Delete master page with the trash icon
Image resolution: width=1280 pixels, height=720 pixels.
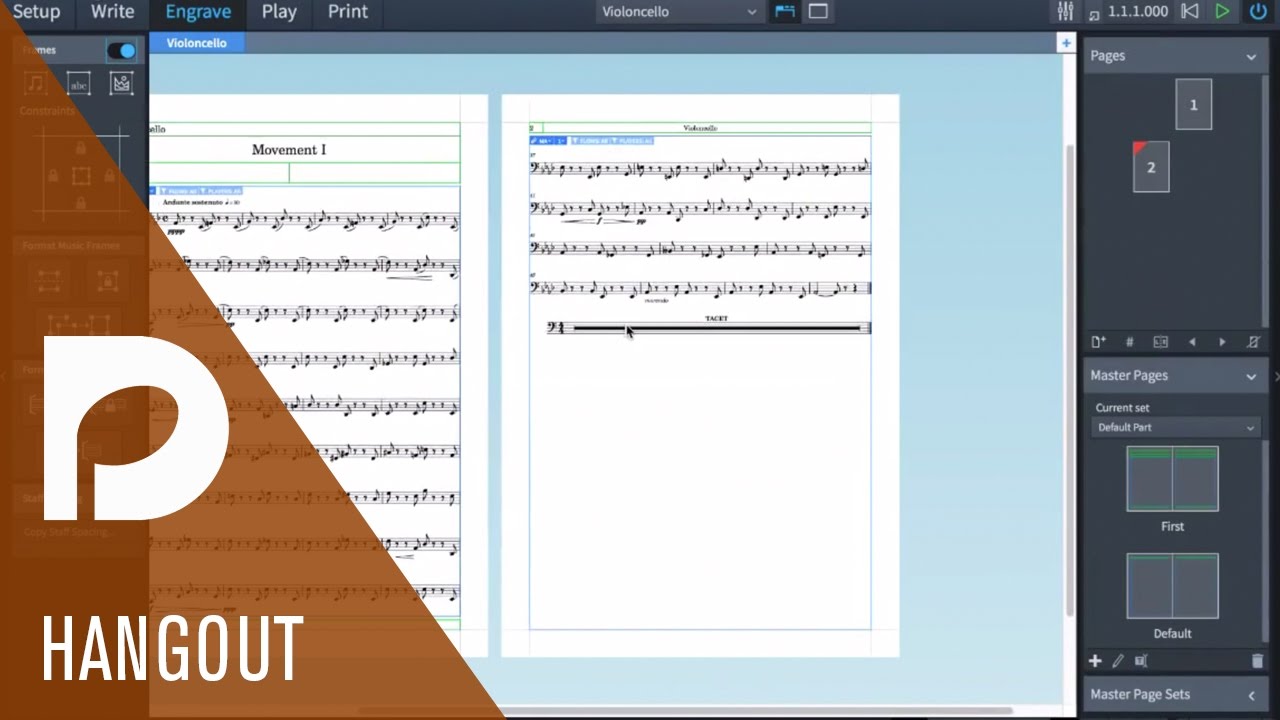pos(1257,661)
